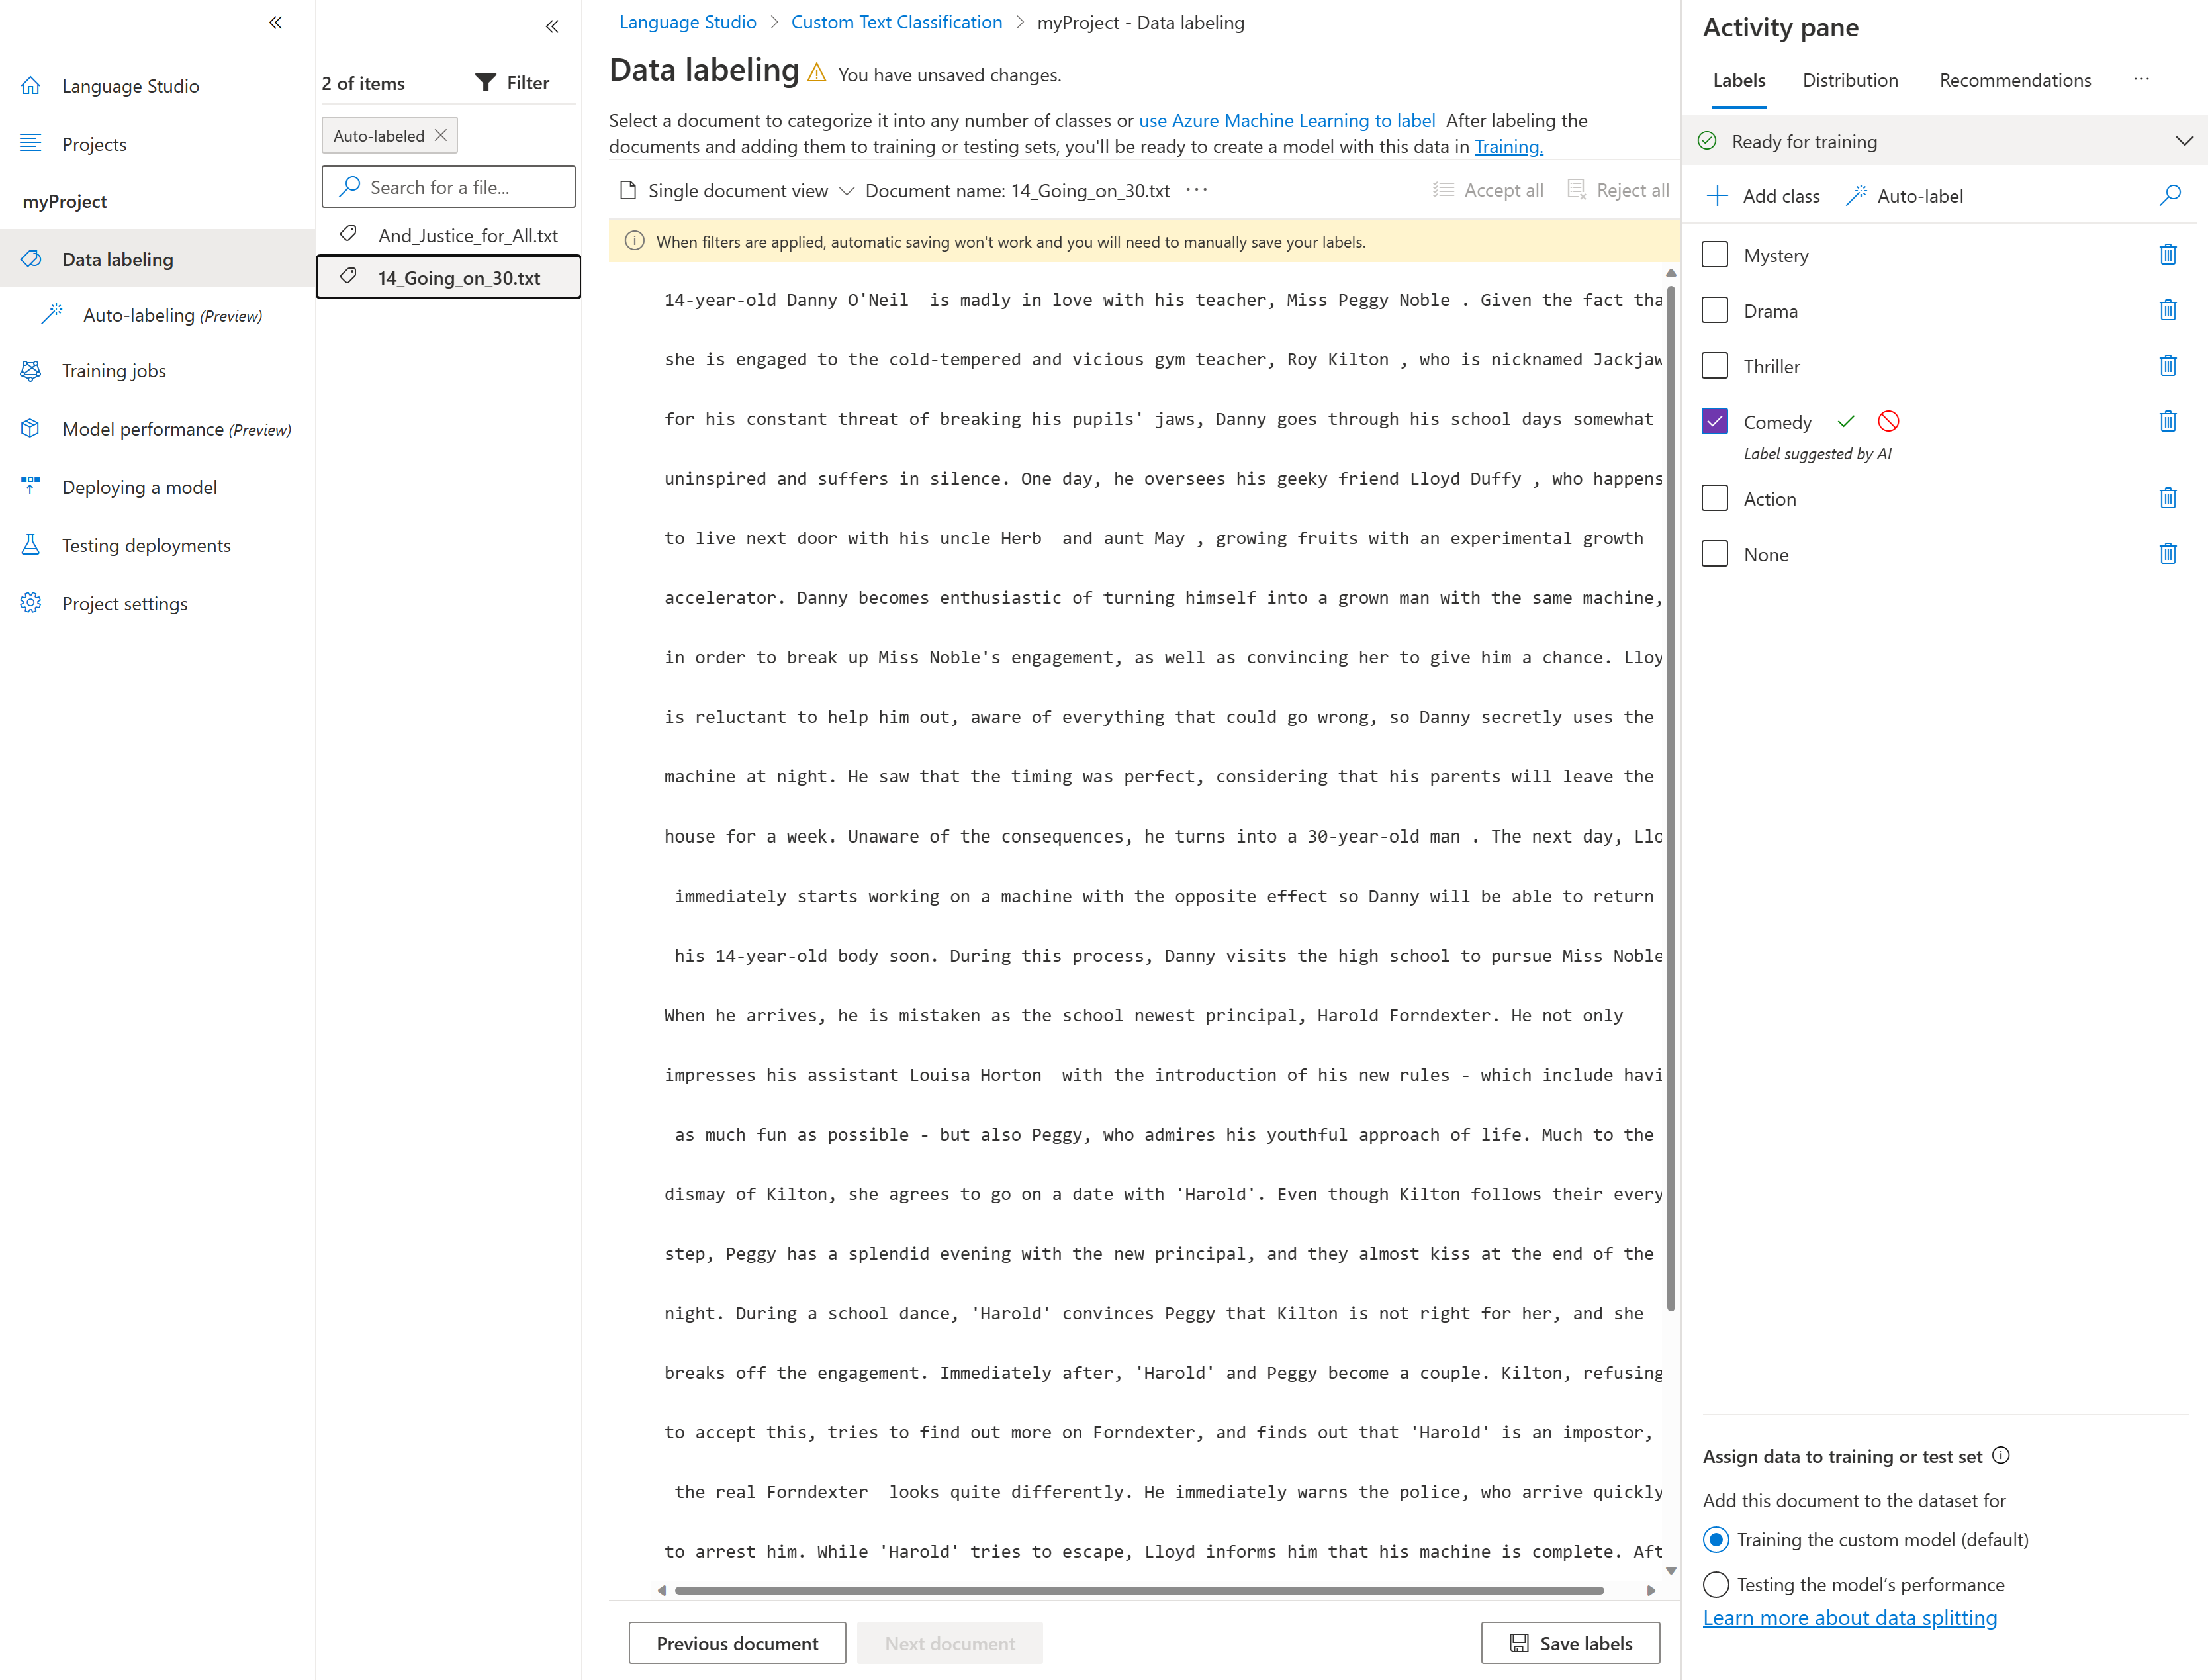The height and width of the screenshot is (1680, 2208).
Task: Reject the AI-suggested Comedy label
Action: 1888,422
